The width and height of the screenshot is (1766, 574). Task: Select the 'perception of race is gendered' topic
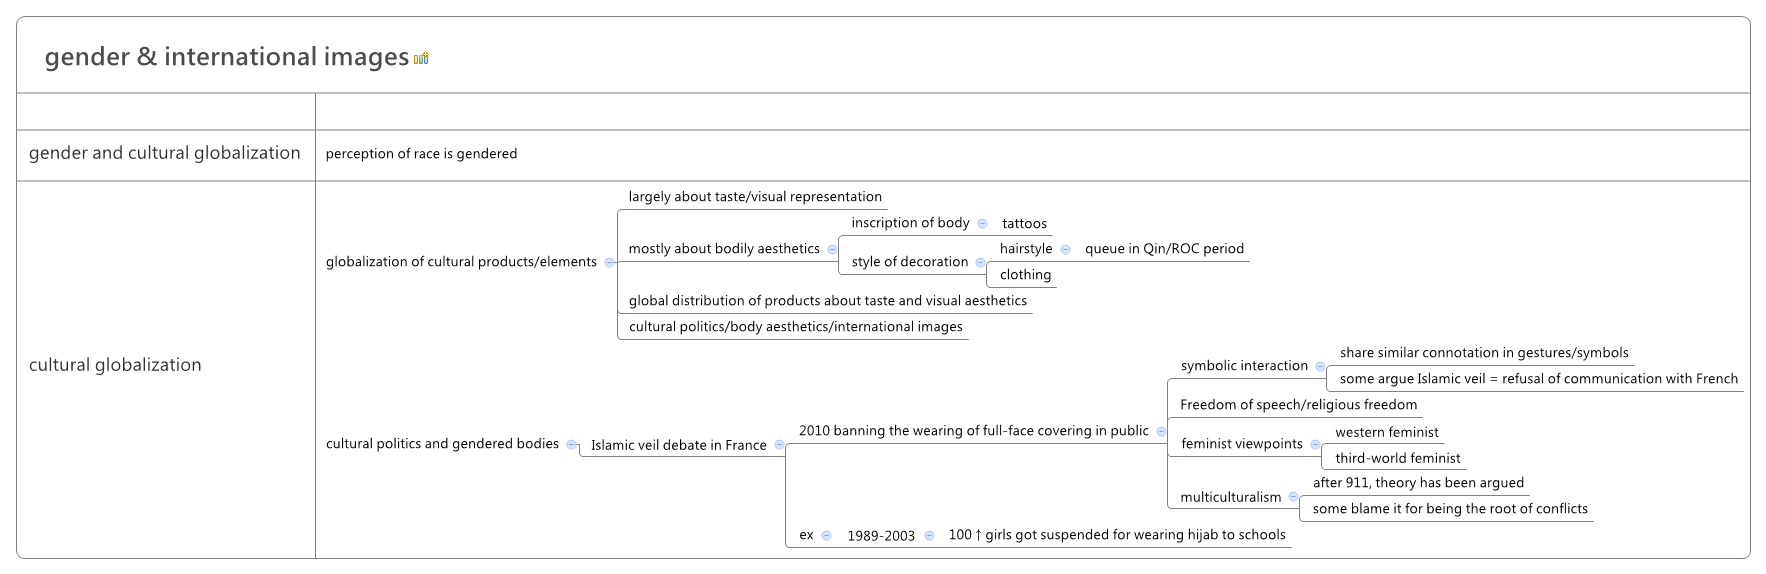click(x=421, y=154)
